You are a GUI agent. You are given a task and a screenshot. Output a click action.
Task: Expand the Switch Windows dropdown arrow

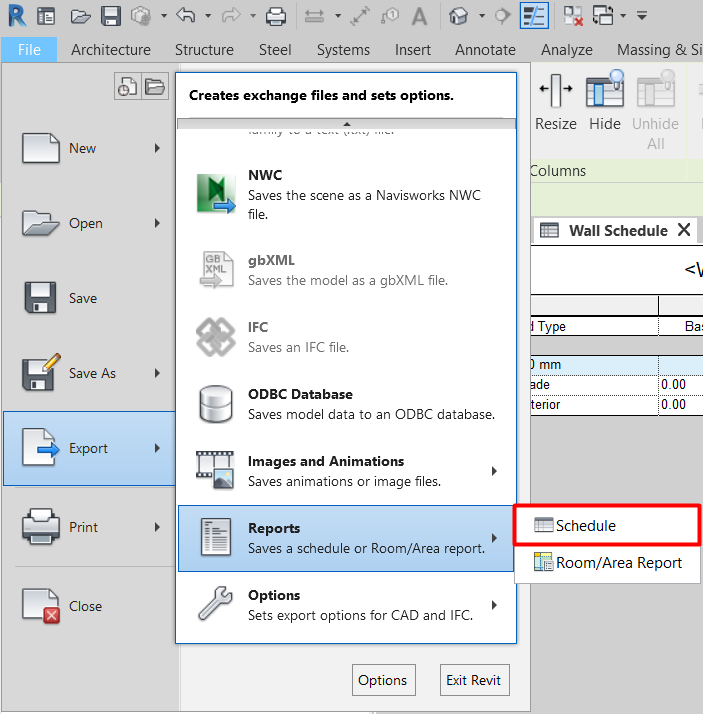click(x=623, y=16)
